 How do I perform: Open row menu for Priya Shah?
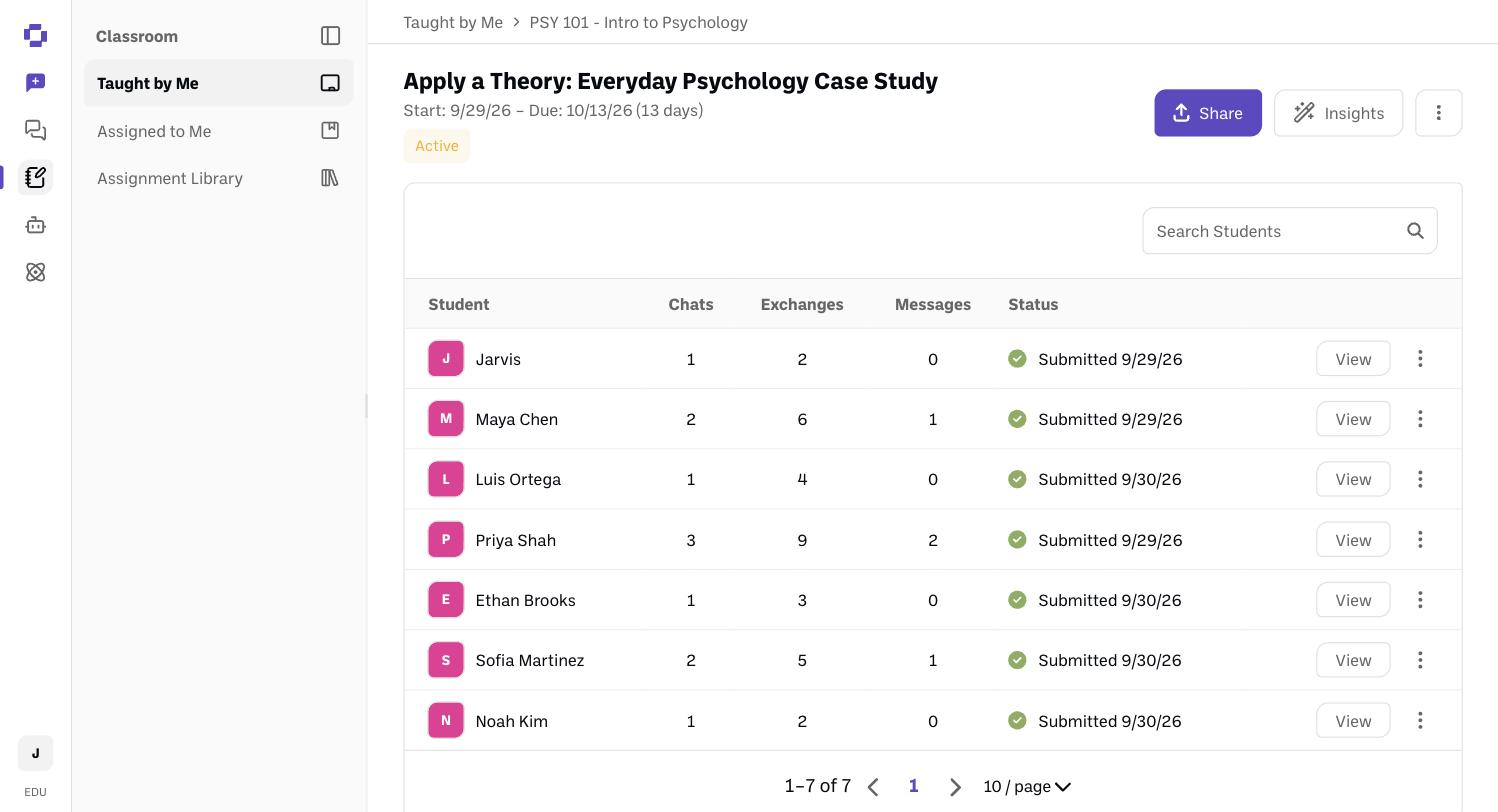coord(1420,540)
